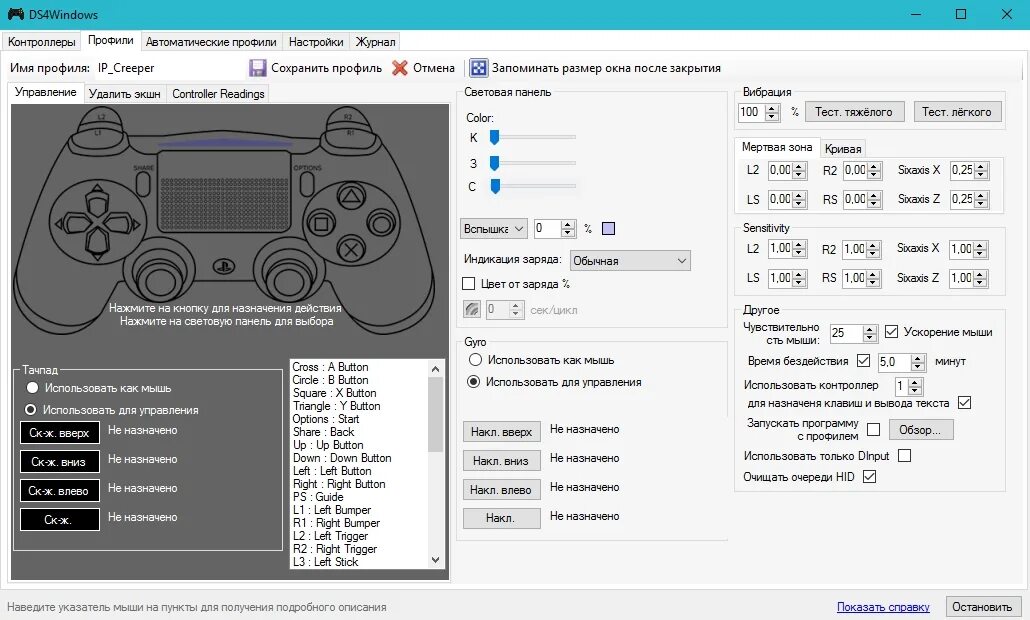The width and height of the screenshot is (1030, 620).
Task: Click the save profile floppy disk icon
Action: point(257,68)
